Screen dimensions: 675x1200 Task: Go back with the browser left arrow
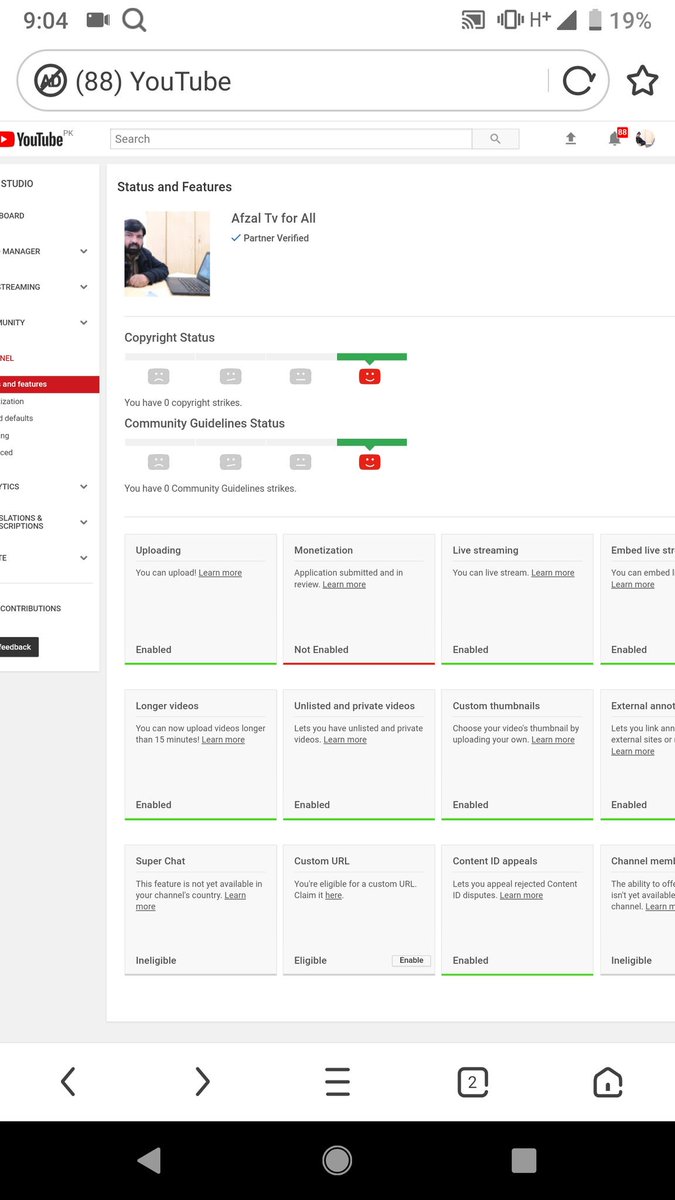click(x=68, y=1081)
